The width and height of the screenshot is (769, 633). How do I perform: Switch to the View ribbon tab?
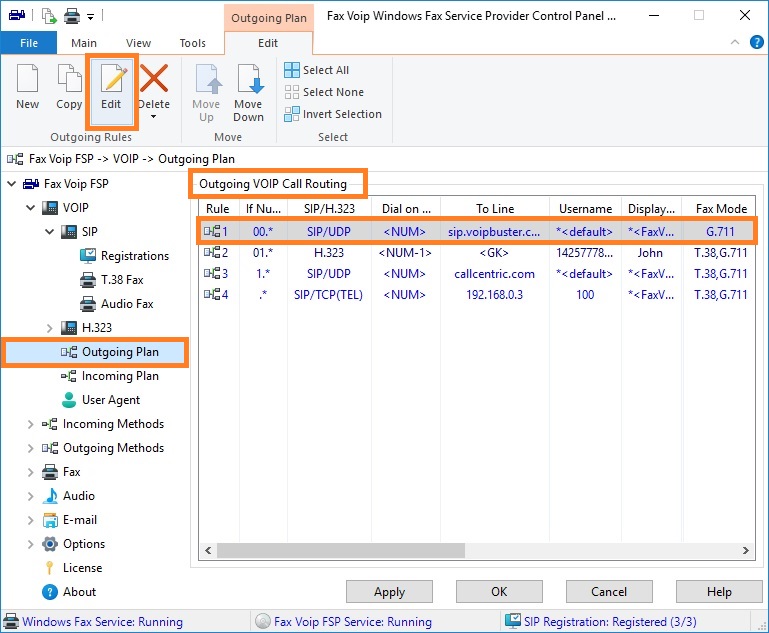click(x=138, y=43)
